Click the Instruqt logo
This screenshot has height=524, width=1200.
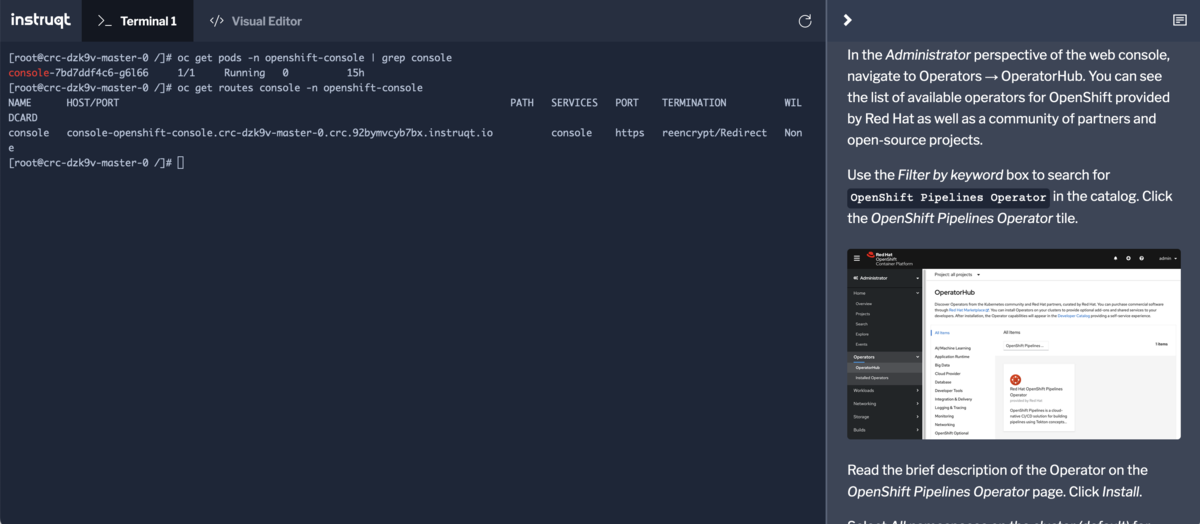(40, 20)
